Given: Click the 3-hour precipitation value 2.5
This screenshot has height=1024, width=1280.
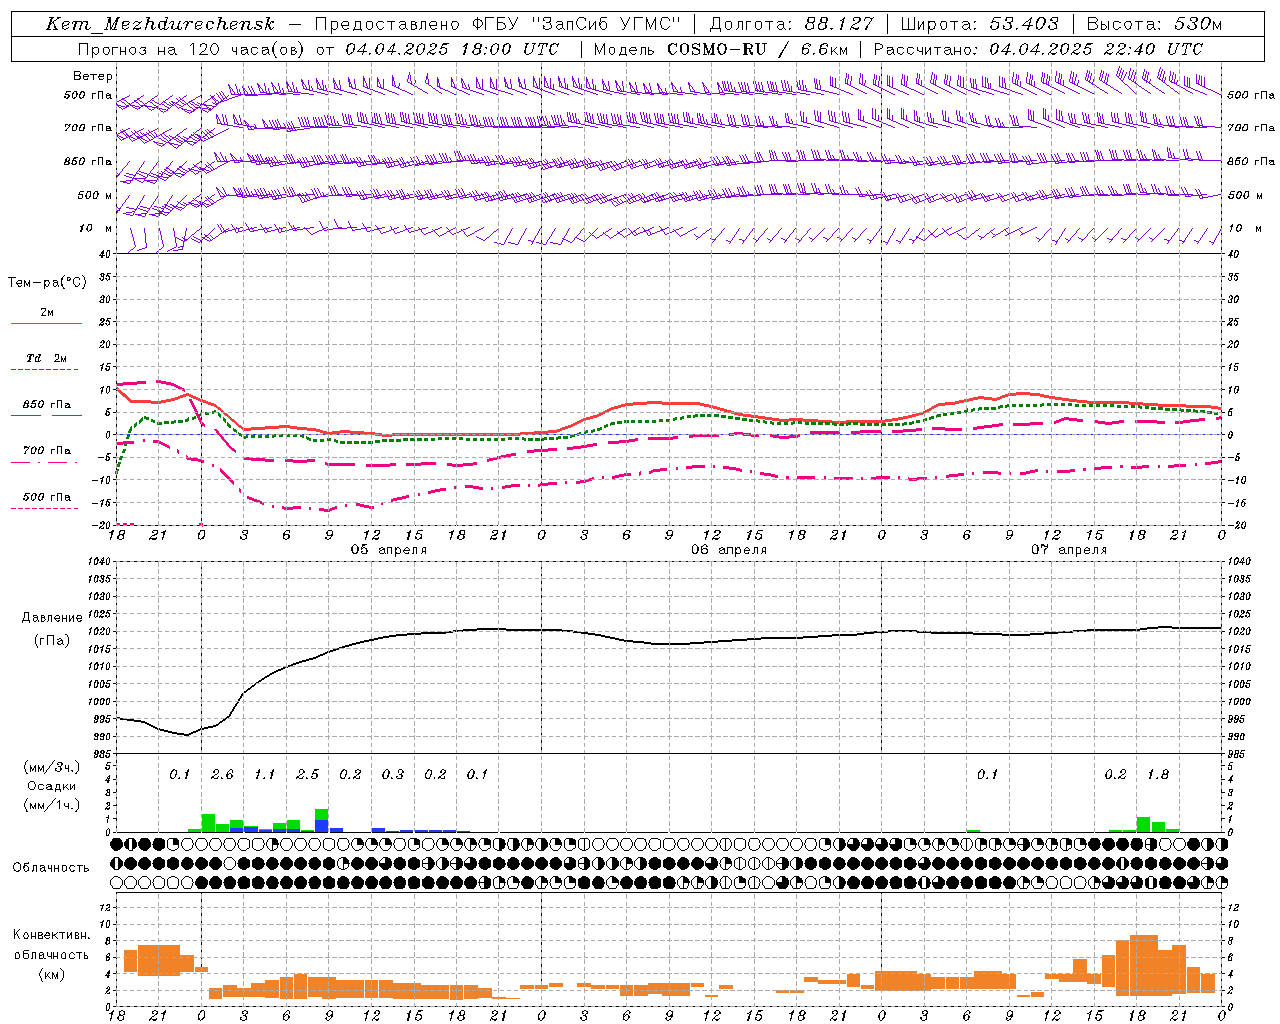Looking at the screenshot, I should pyautogui.click(x=307, y=774).
